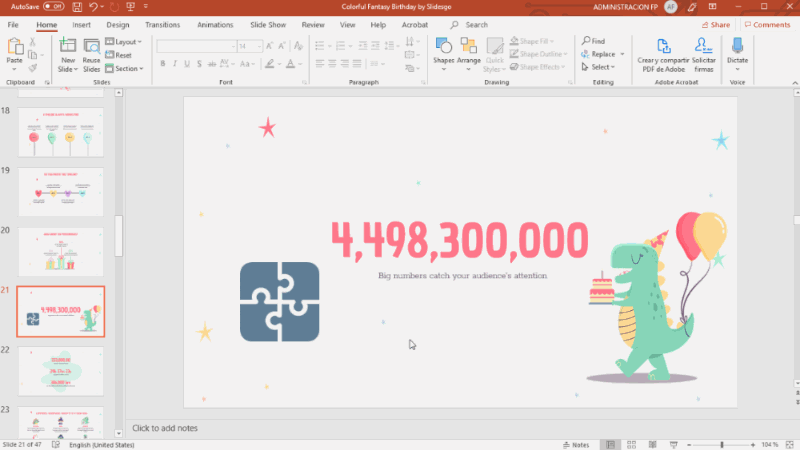
Task: Toggle the AutoSave switch
Action: [53, 7]
